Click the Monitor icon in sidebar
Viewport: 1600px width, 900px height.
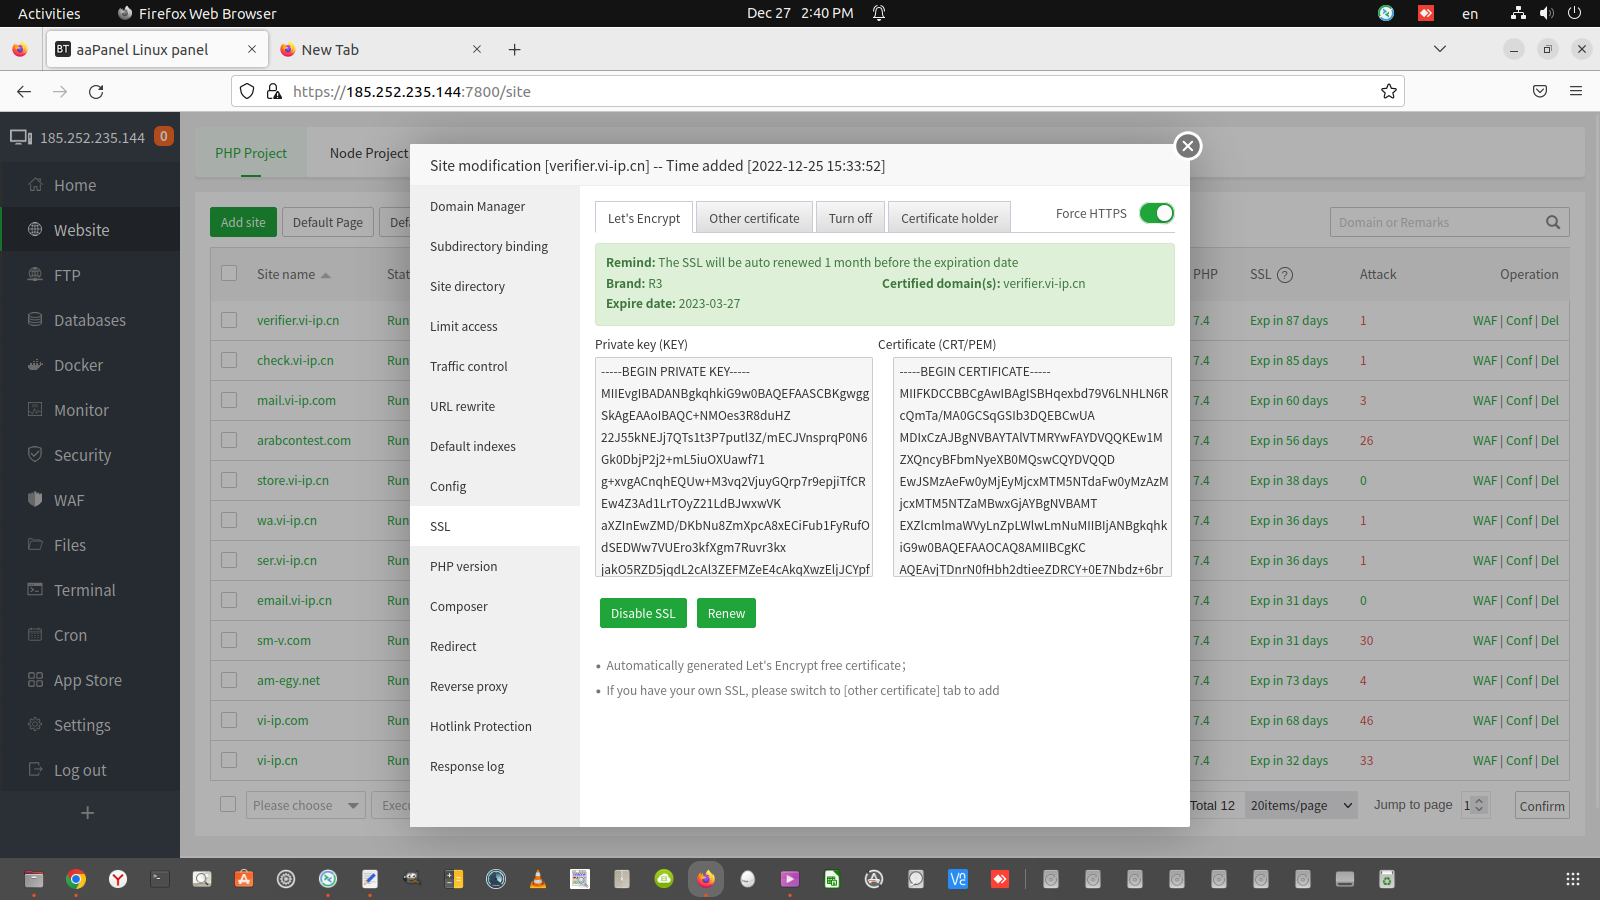[x=35, y=409]
